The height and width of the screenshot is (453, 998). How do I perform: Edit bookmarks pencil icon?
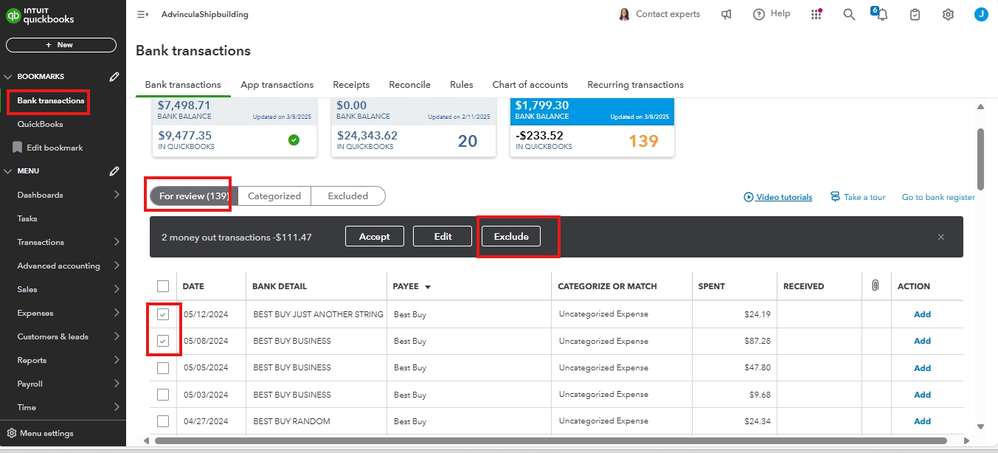point(114,76)
